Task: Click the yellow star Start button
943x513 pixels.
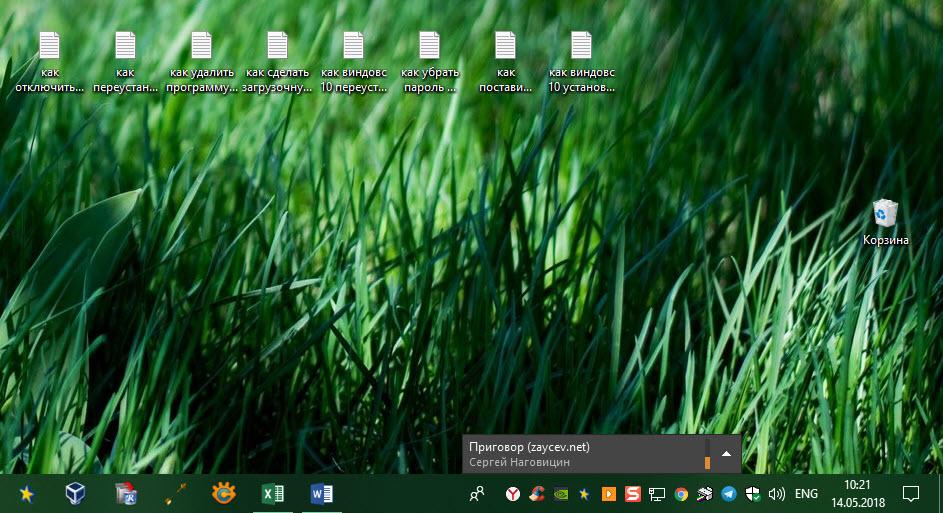Action: click(x=27, y=493)
